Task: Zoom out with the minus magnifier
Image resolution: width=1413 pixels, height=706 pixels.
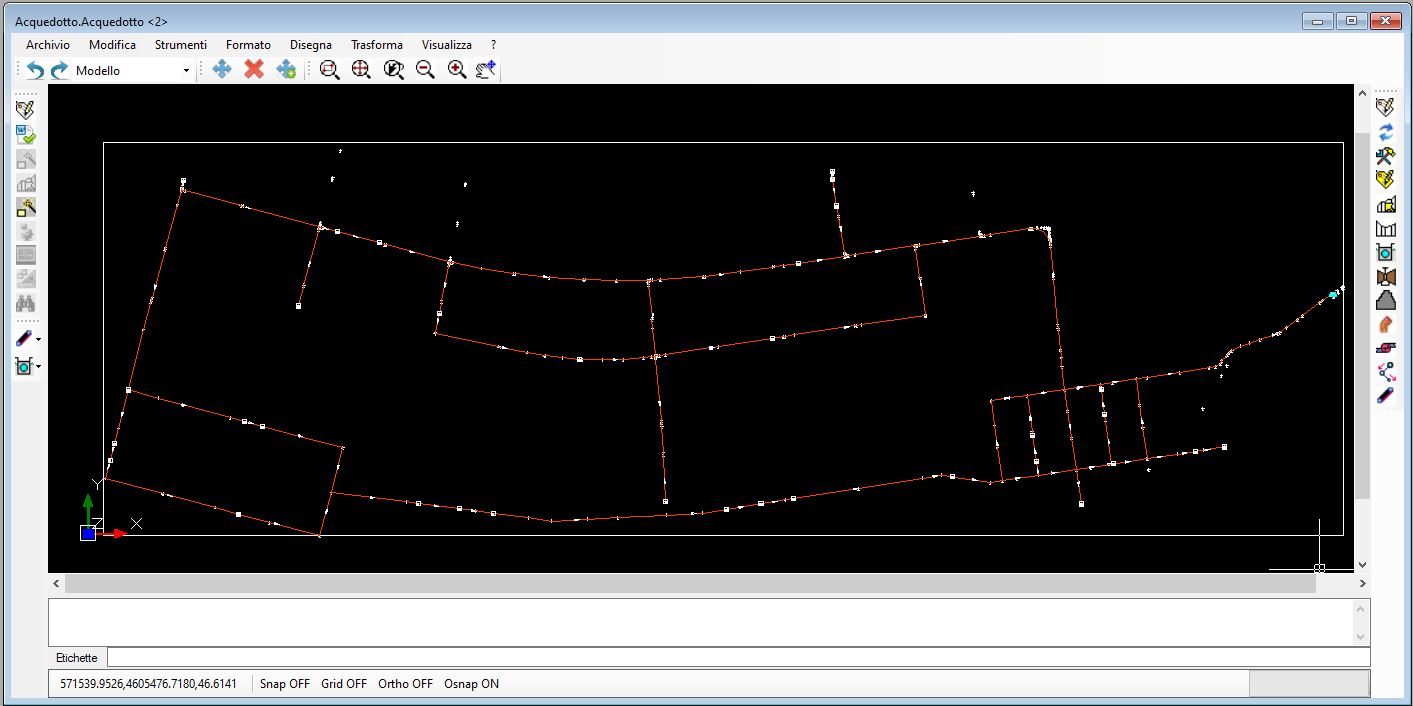Action: pyautogui.click(x=425, y=69)
